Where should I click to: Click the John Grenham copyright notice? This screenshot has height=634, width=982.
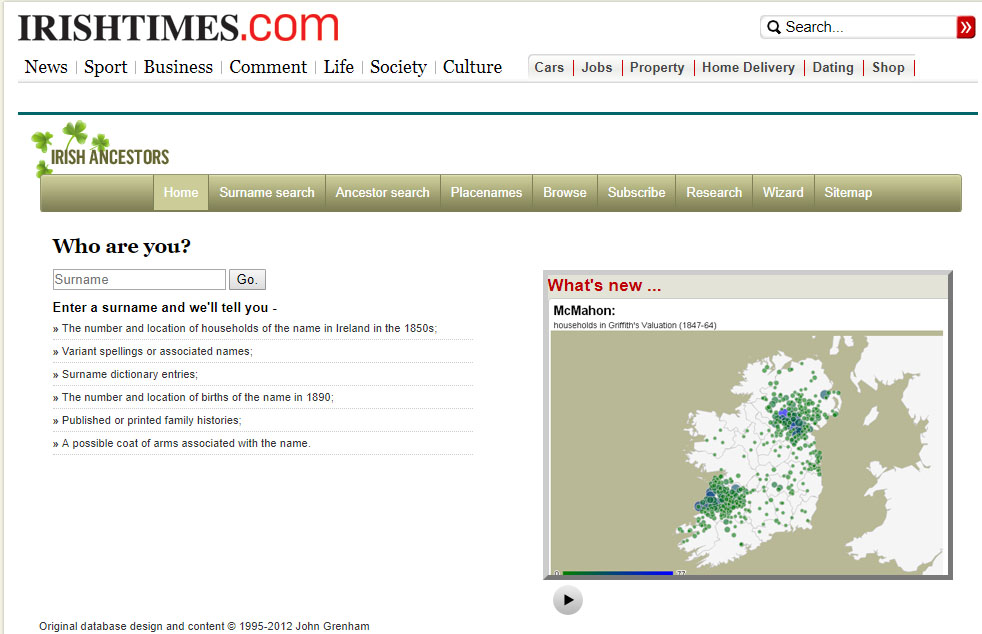click(204, 626)
